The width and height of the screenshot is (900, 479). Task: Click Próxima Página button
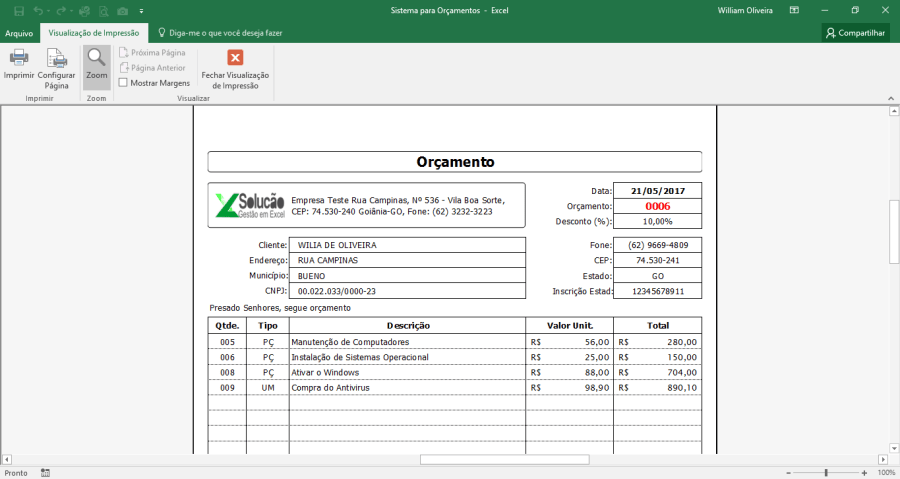pos(152,53)
